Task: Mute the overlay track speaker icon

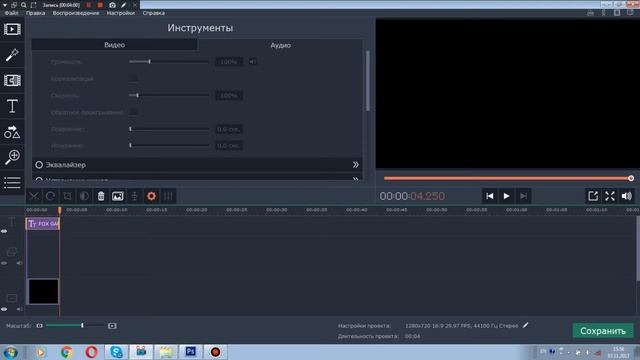Action: tap(19, 263)
